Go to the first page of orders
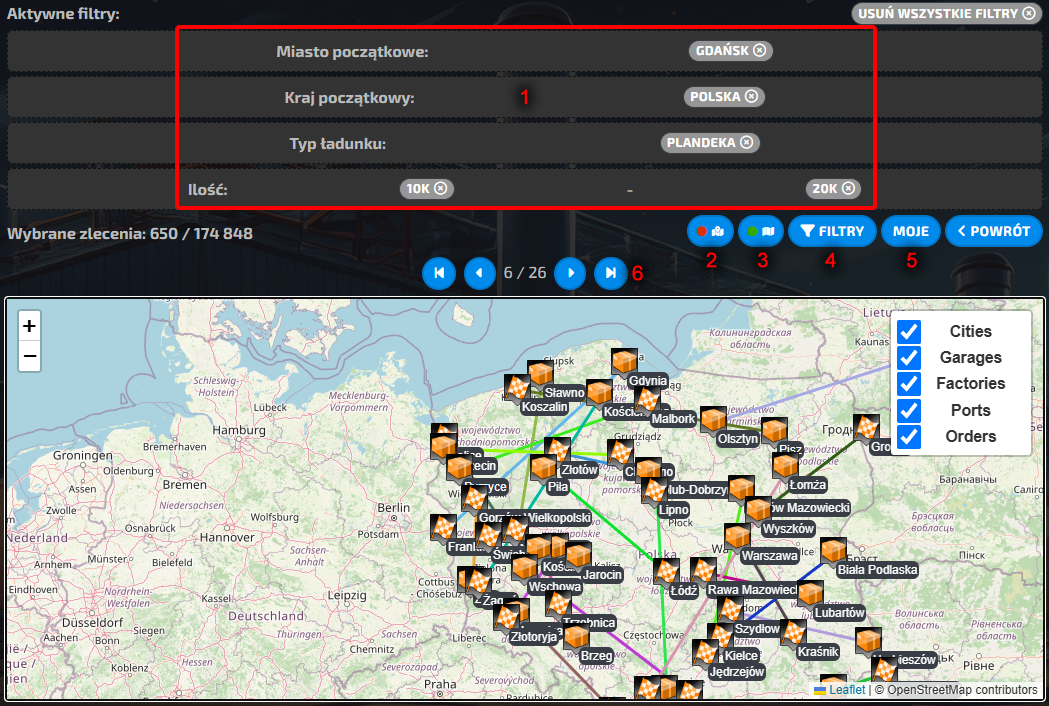This screenshot has height=706, width=1049. (x=438, y=273)
